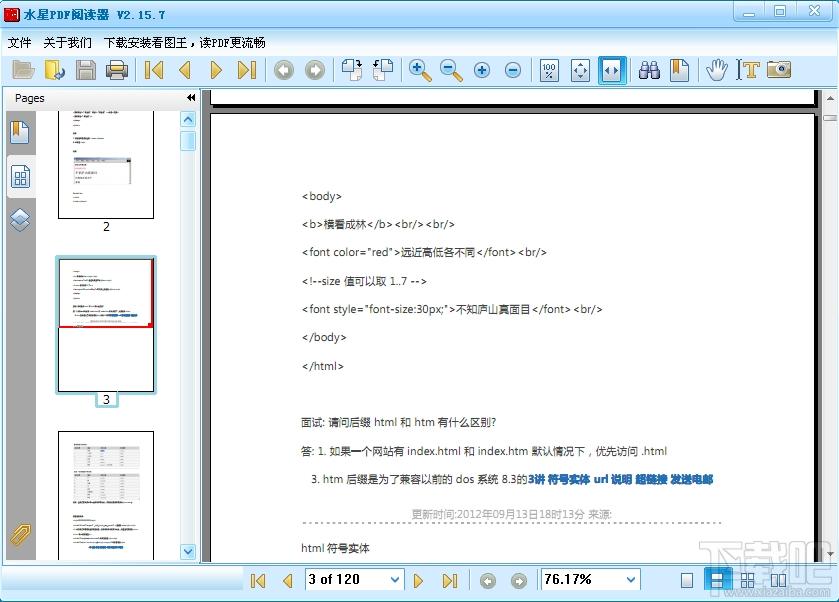
Task: Take a snapshot with the camera tool
Action: point(779,70)
